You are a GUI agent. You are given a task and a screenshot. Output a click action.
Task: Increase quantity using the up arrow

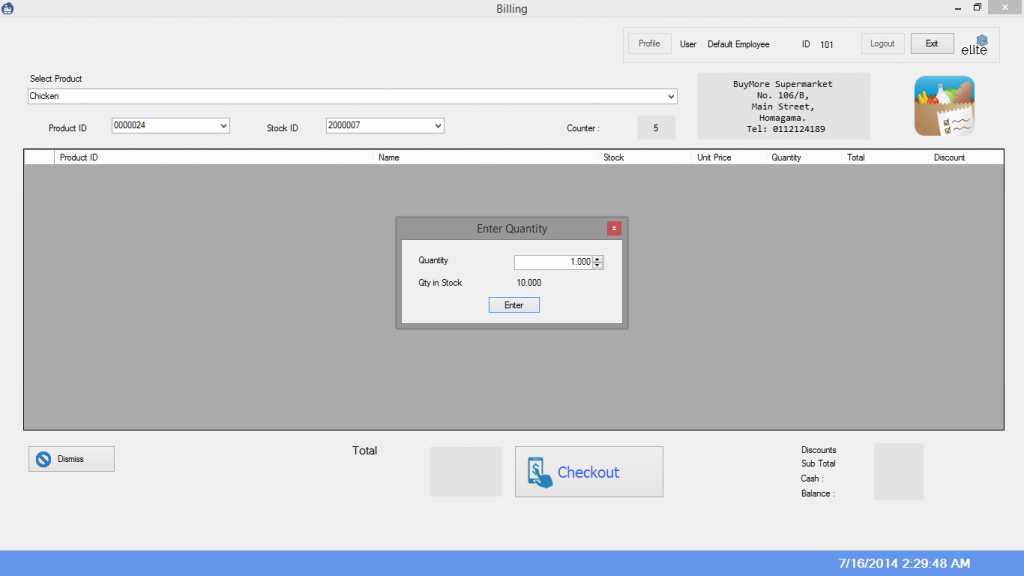[598, 259]
